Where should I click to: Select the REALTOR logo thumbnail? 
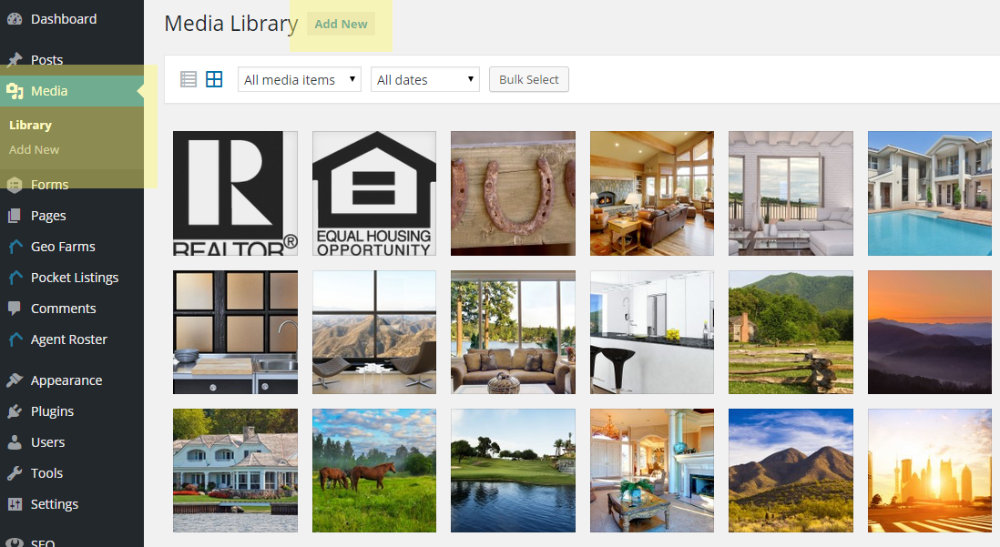(235, 193)
